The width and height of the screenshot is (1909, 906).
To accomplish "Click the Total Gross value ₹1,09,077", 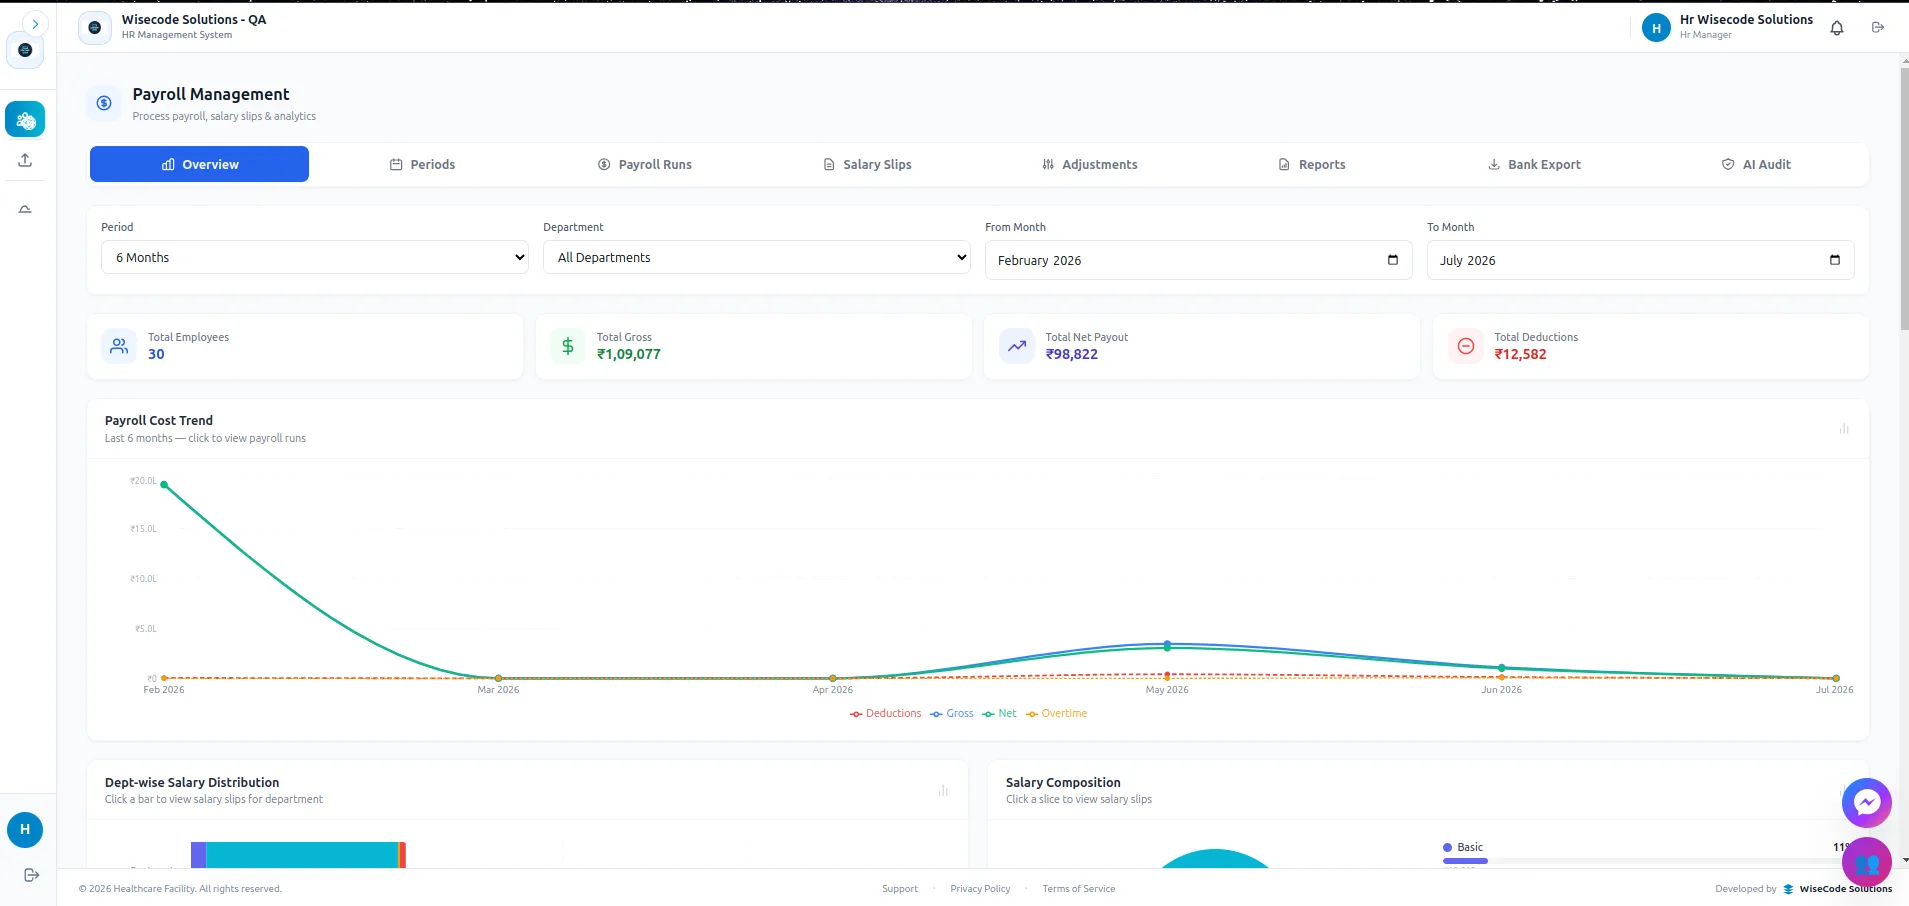I will (x=629, y=354).
